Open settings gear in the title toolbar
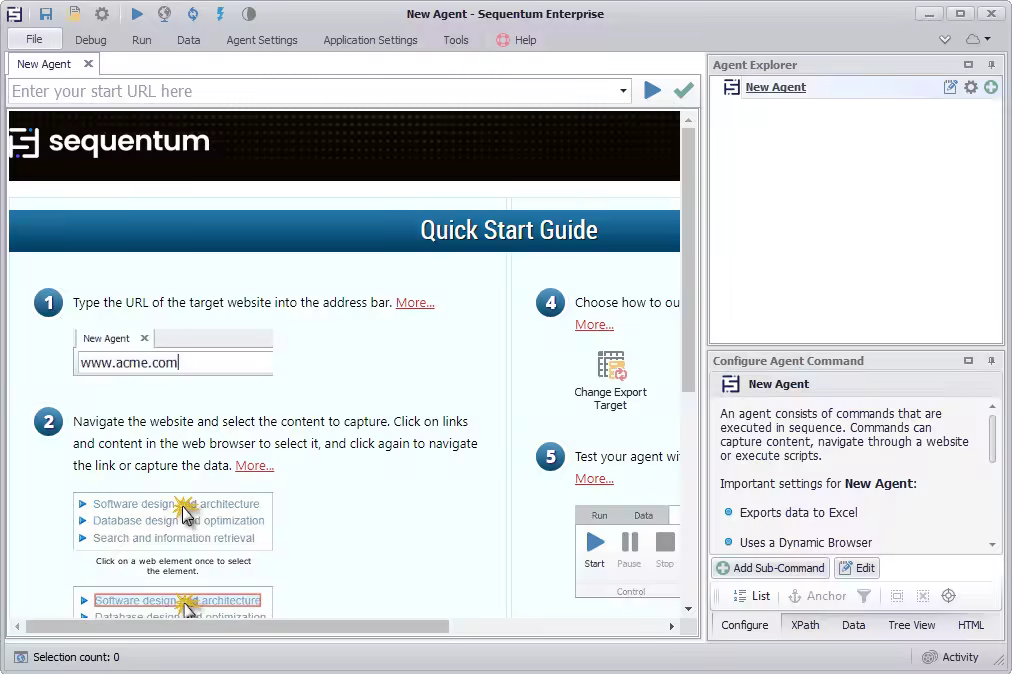The width and height of the screenshot is (1012, 674). point(102,14)
